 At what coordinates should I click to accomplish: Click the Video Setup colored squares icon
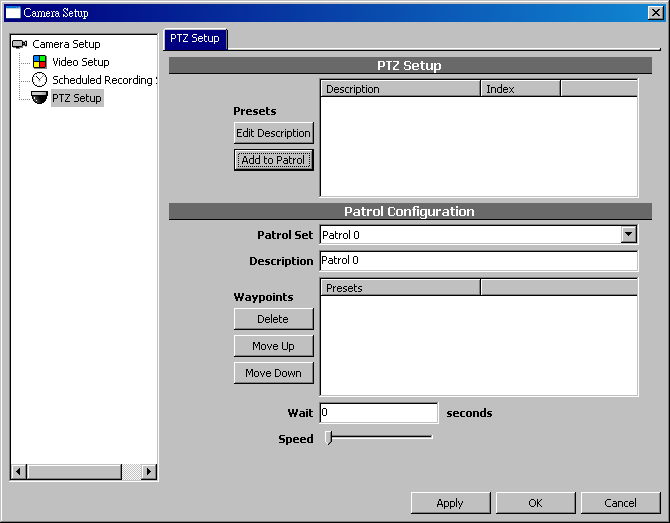coord(40,62)
